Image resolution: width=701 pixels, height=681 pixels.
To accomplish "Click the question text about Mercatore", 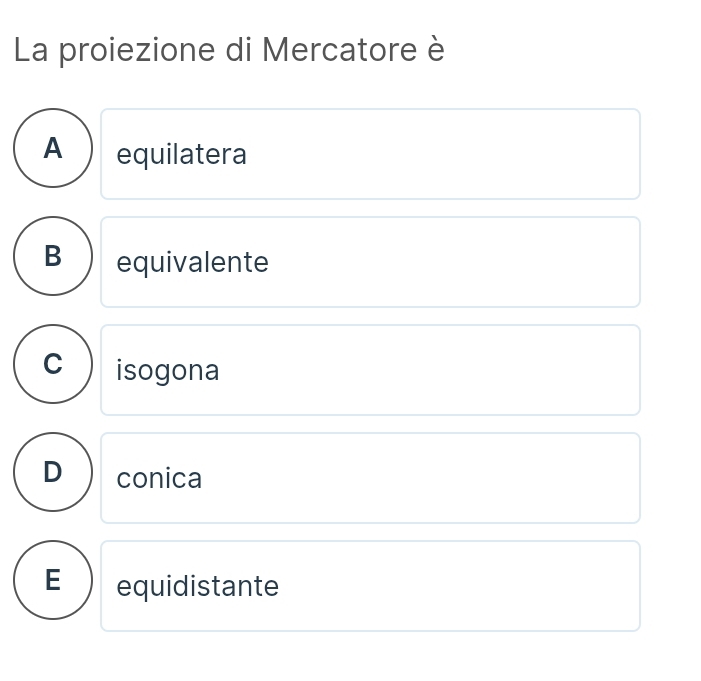I will tap(229, 50).
